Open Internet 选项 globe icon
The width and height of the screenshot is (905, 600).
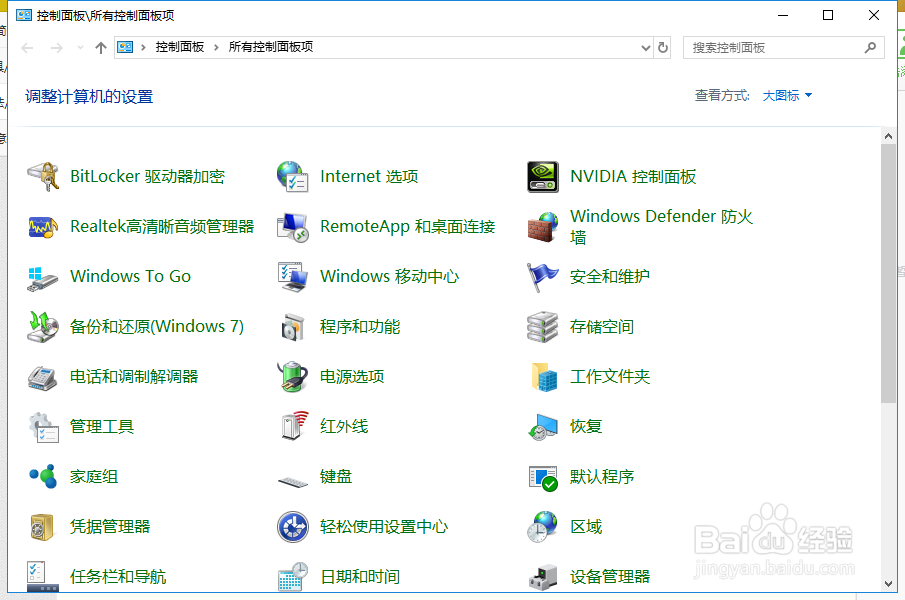pyautogui.click(x=293, y=177)
